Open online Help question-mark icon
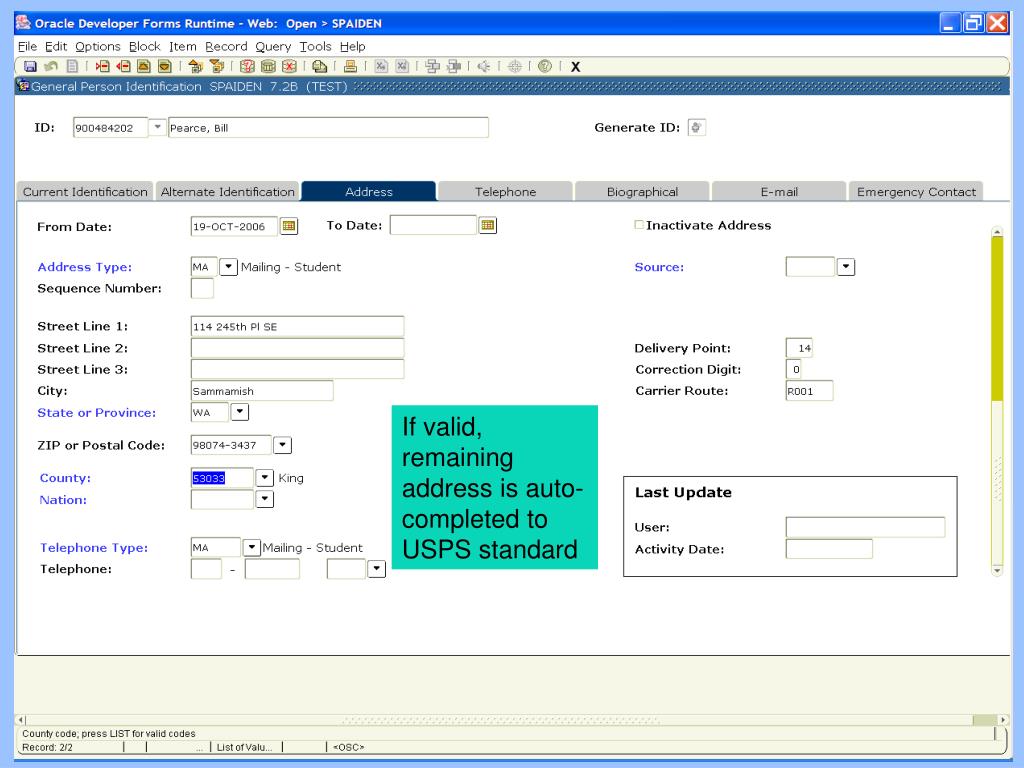1024x768 pixels. coord(545,66)
